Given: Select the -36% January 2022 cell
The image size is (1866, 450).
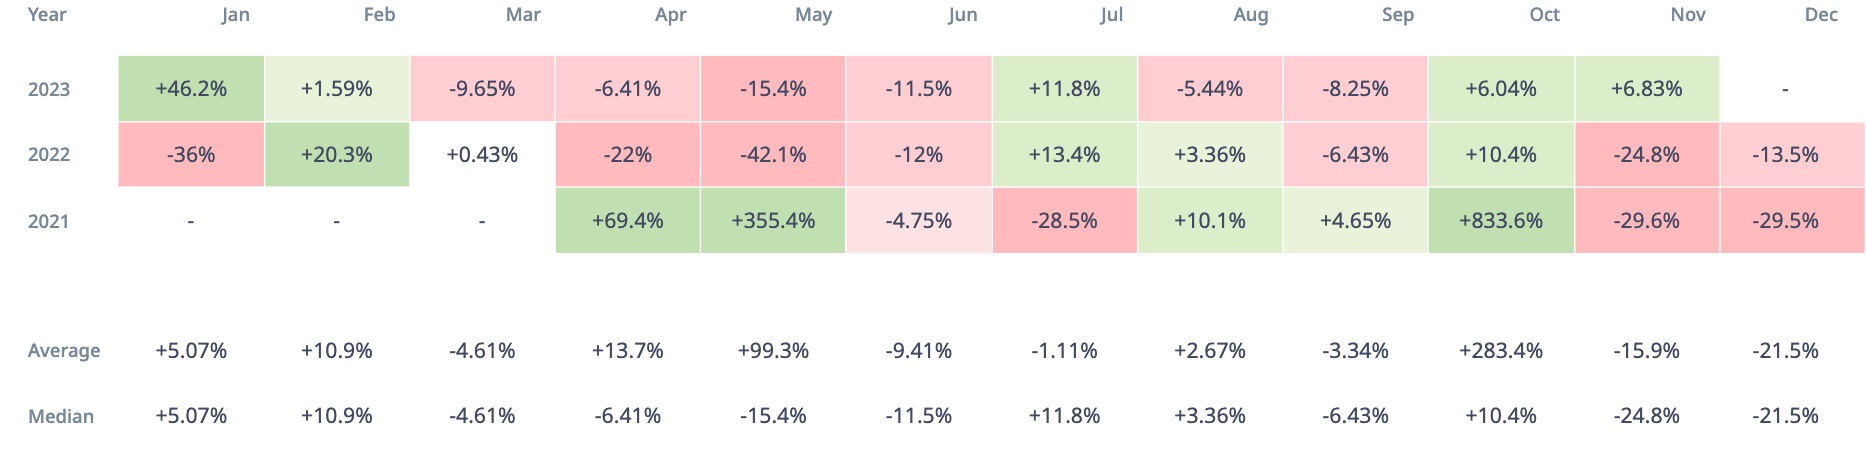Looking at the screenshot, I should pyautogui.click(x=191, y=155).
